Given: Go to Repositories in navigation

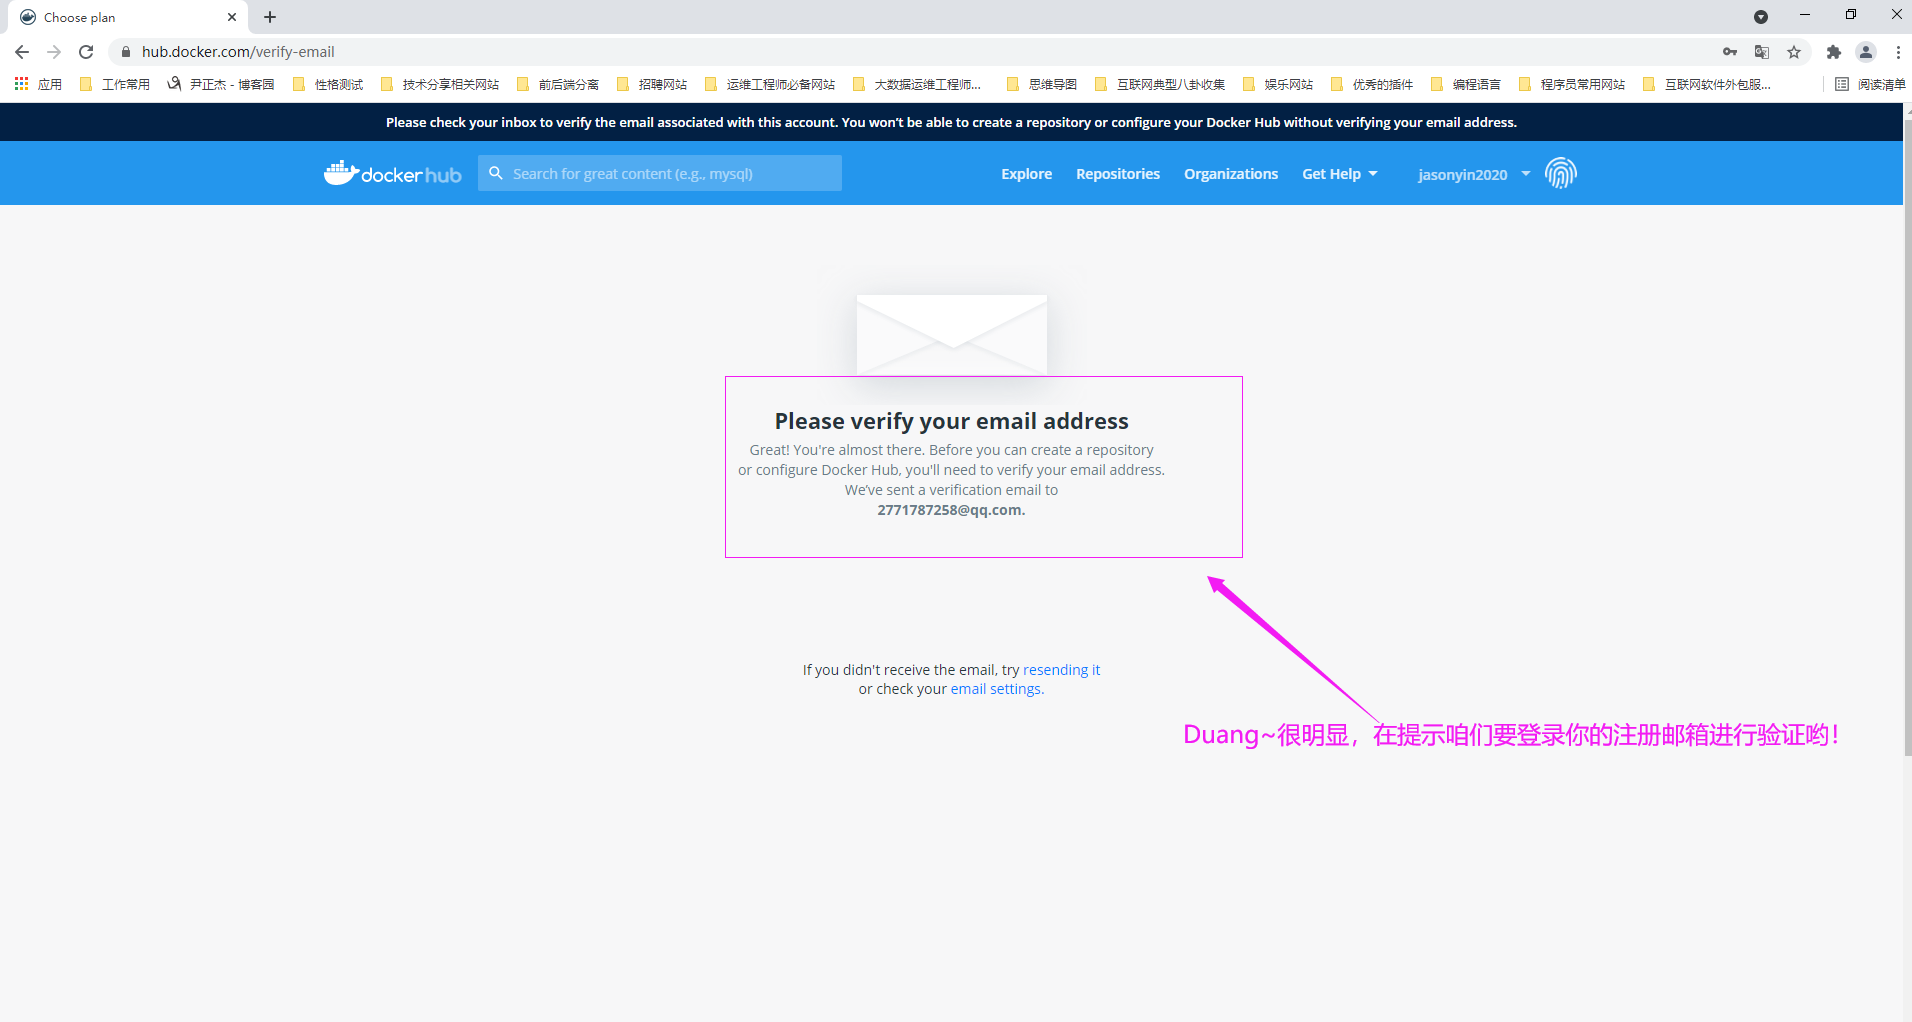Looking at the screenshot, I should click(x=1117, y=174).
